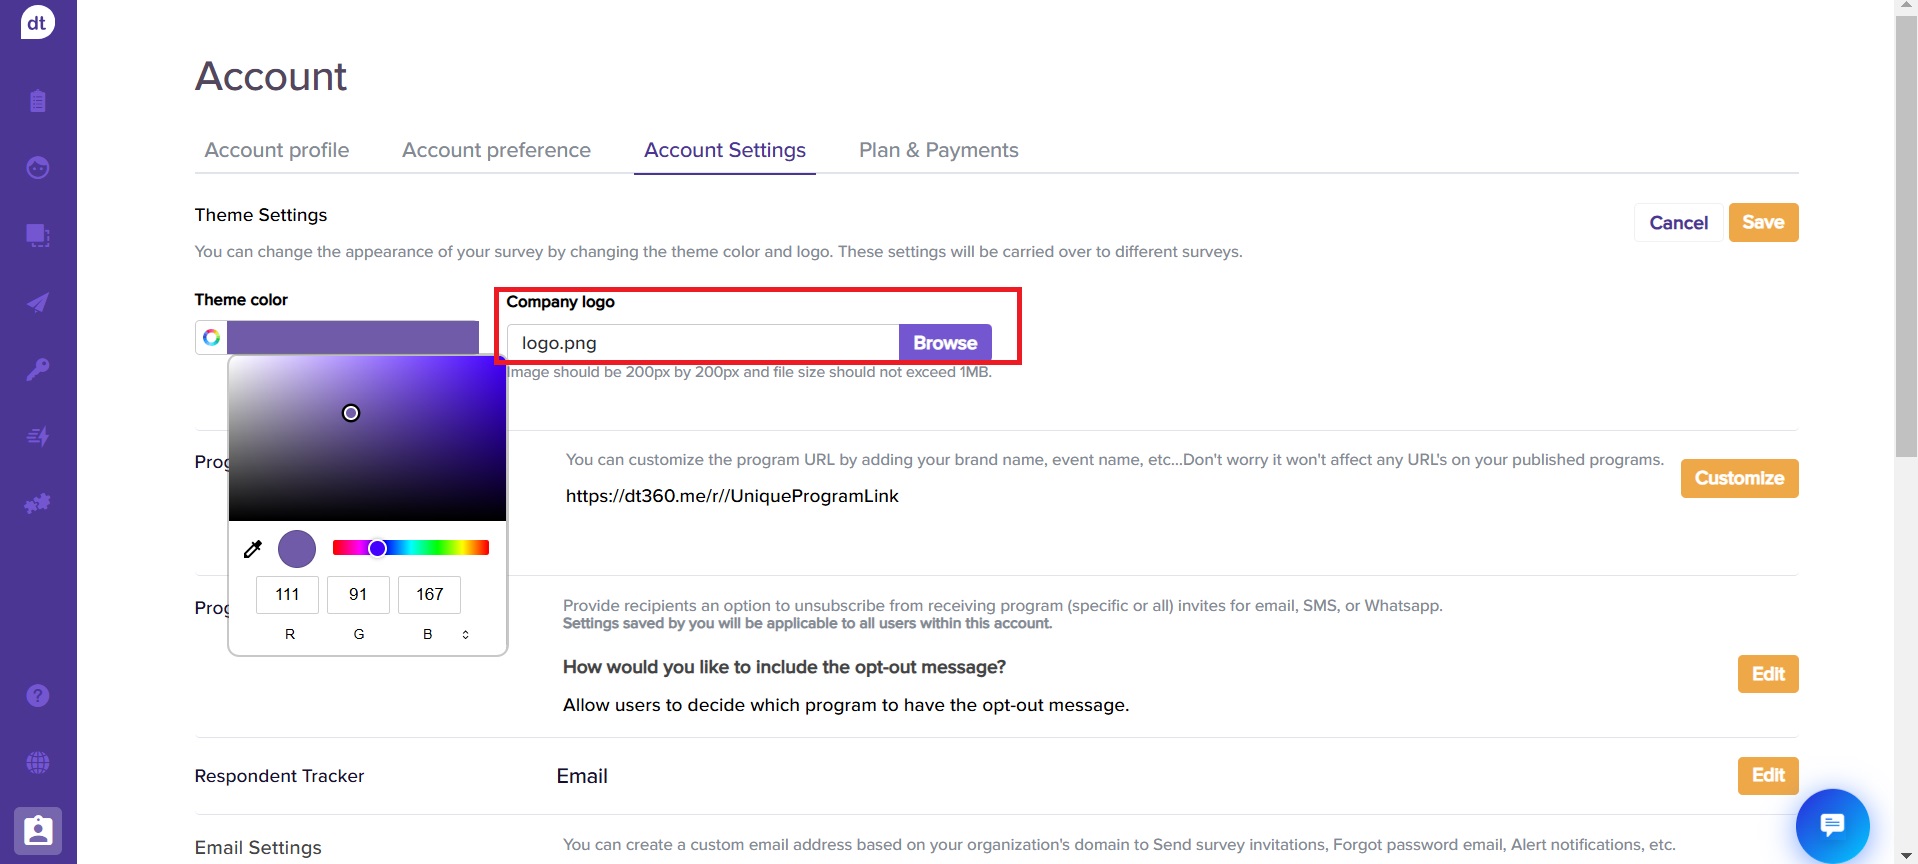
Task: Click the R value input field
Action: (x=287, y=594)
